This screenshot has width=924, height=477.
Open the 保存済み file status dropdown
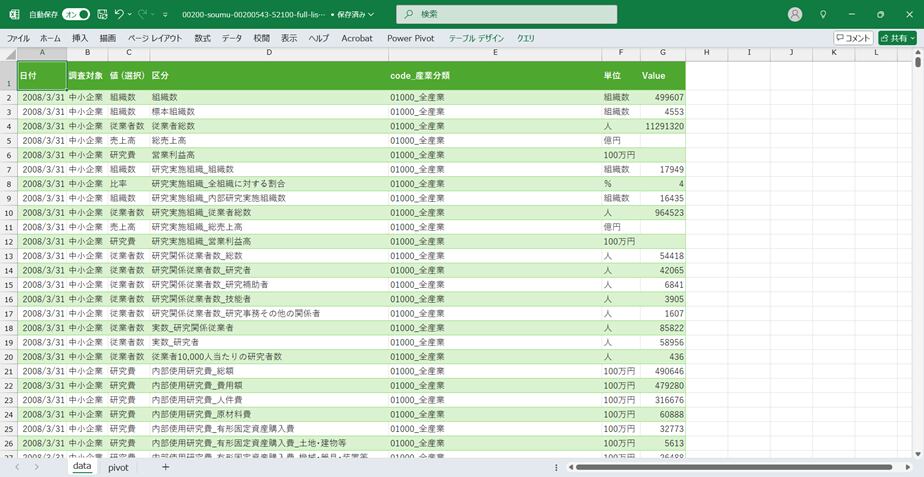click(361, 15)
